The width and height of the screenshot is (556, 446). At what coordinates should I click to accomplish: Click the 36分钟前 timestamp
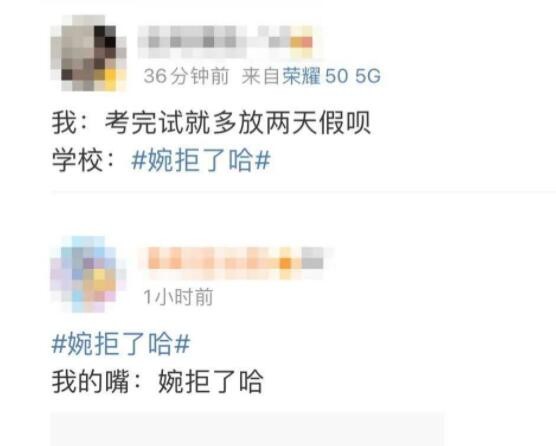click(x=186, y=76)
